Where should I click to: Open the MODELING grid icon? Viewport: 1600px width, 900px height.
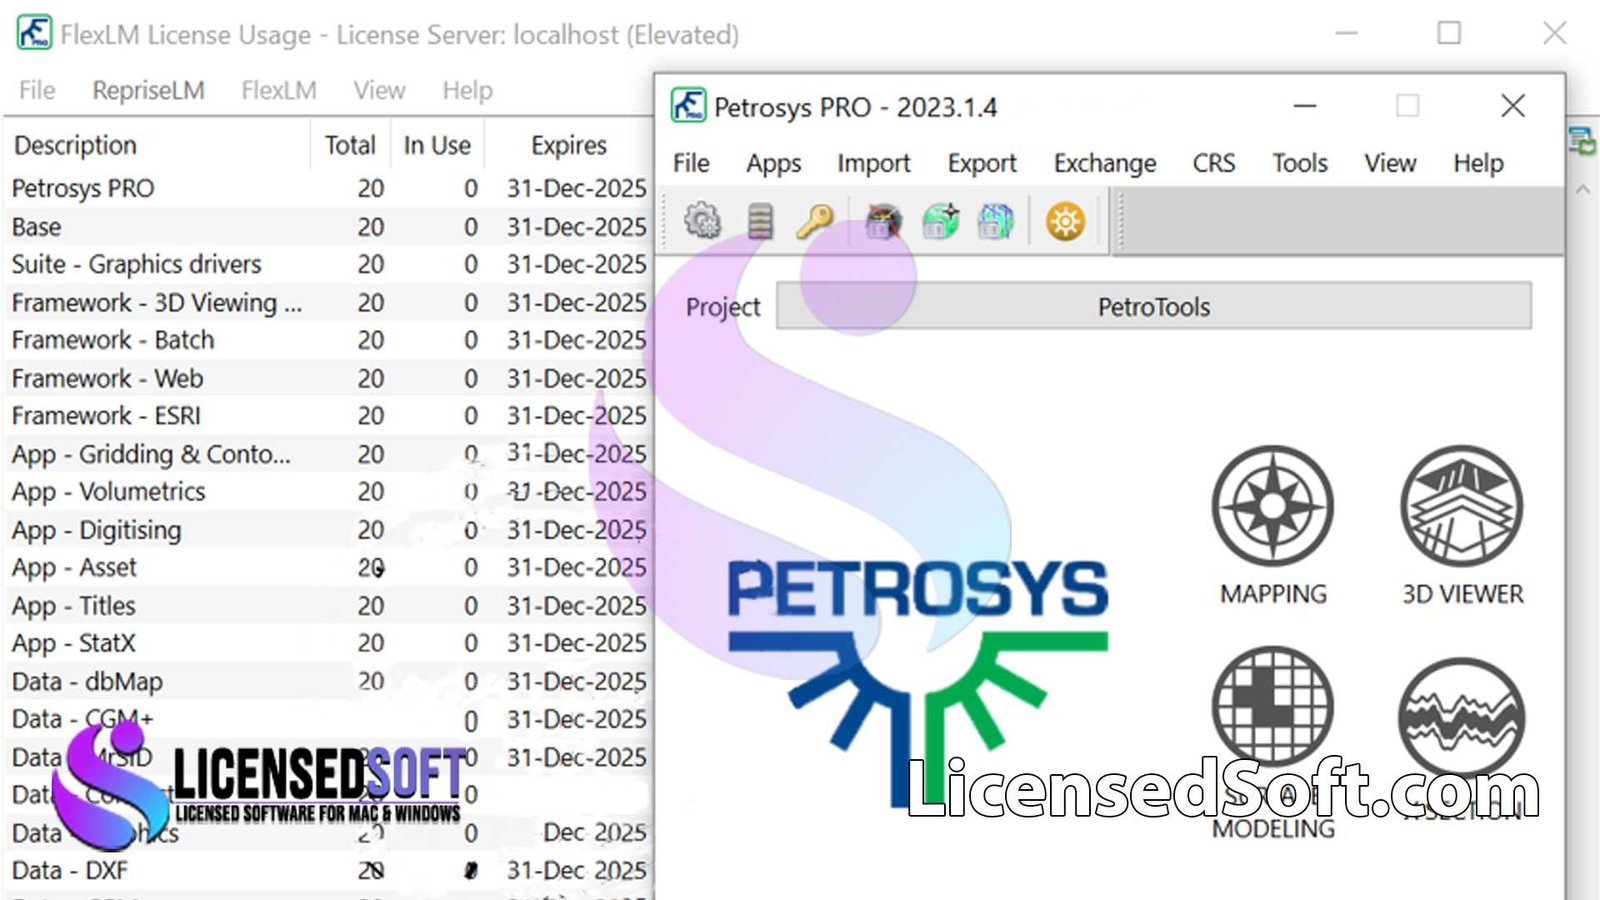click(x=1272, y=705)
